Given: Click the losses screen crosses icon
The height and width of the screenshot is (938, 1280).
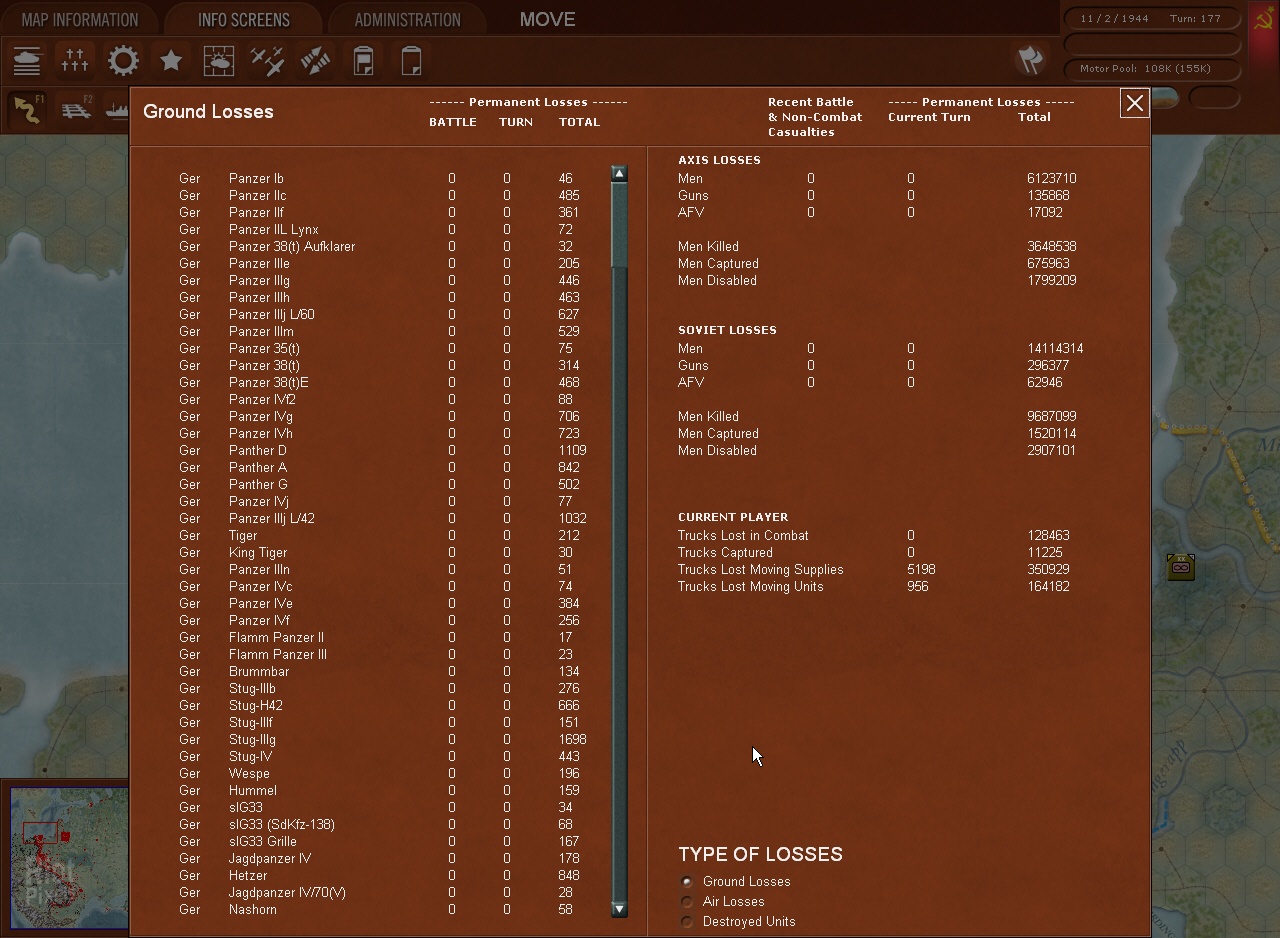Looking at the screenshot, I should (x=75, y=61).
